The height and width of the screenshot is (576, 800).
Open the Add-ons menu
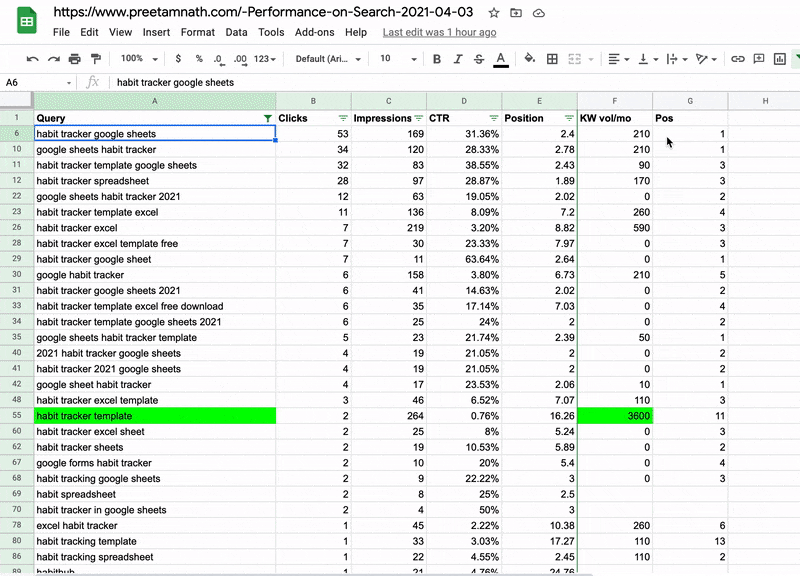click(x=315, y=32)
